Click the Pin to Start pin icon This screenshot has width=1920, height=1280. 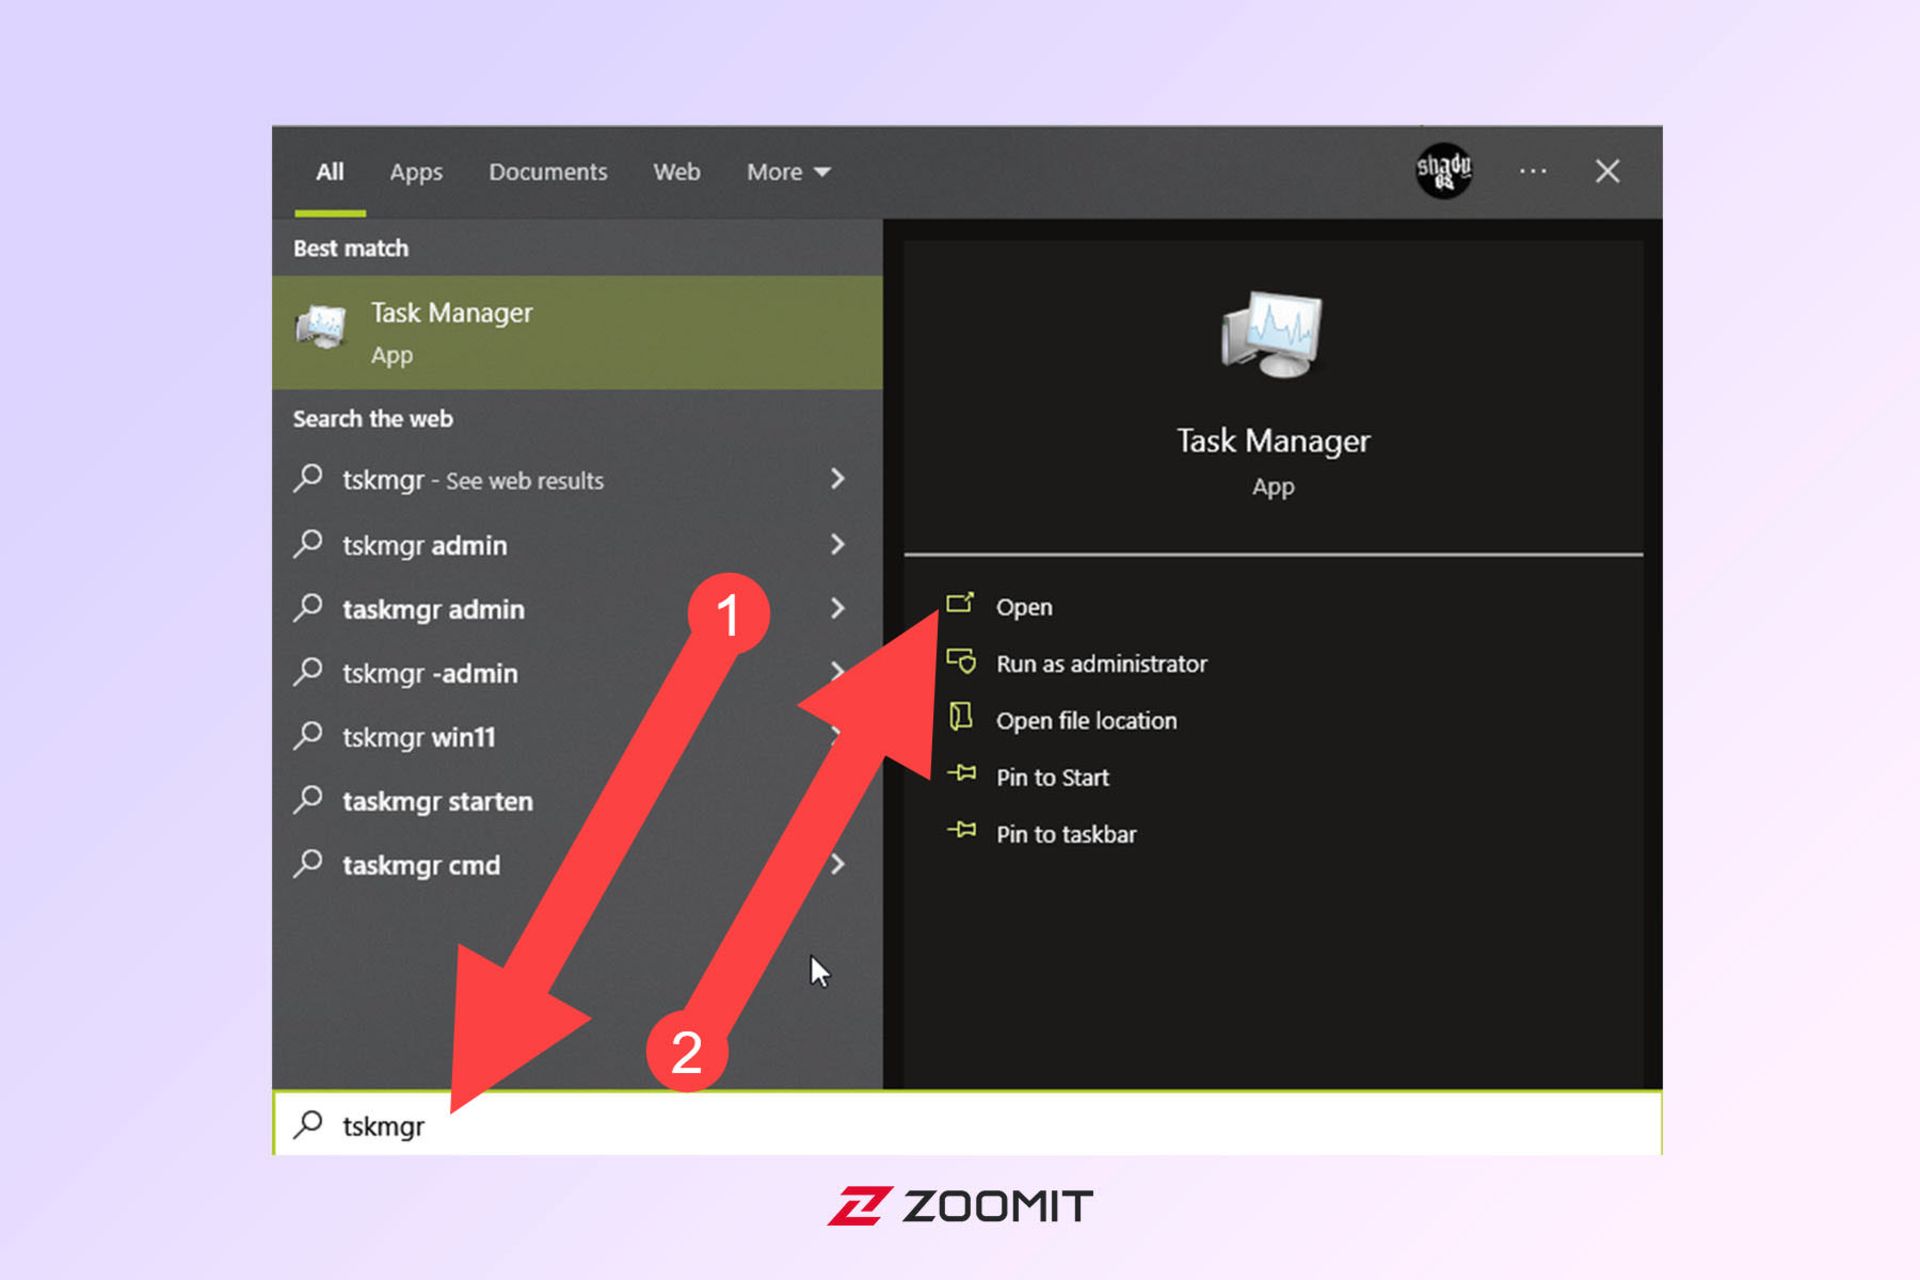[962, 773]
